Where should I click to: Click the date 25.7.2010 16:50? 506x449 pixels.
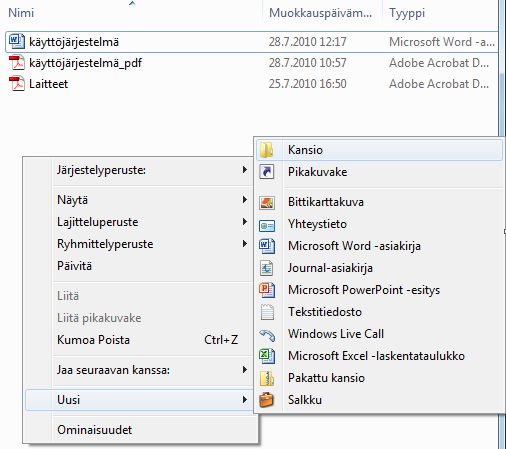308,84
